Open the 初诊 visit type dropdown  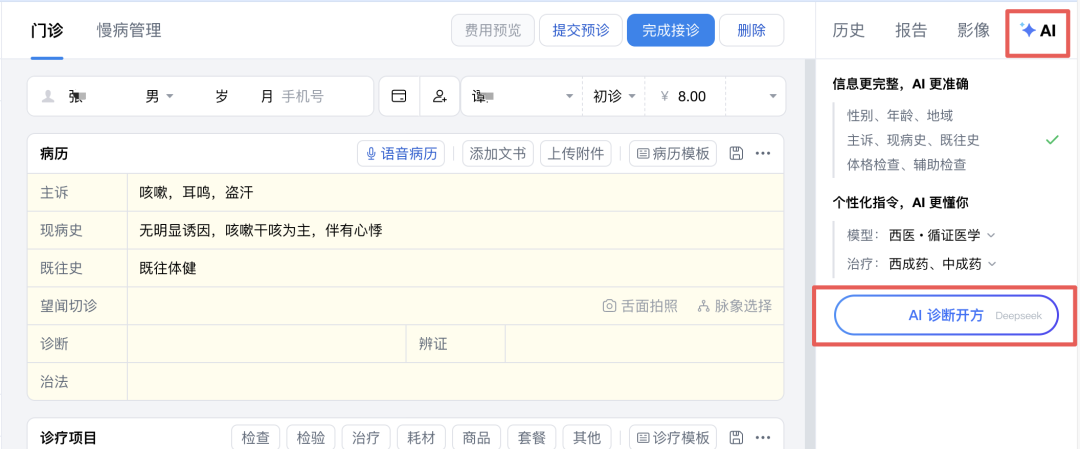pos(614,96)
